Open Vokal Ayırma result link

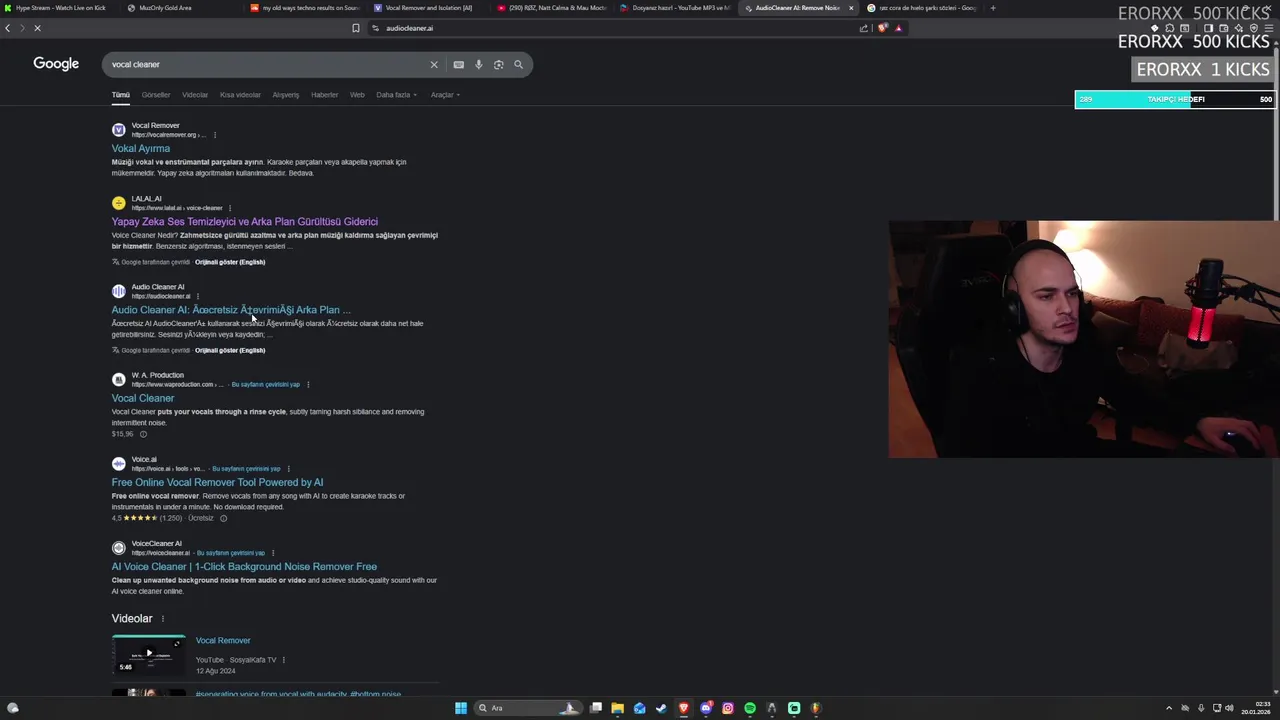(x=141, y=148)
